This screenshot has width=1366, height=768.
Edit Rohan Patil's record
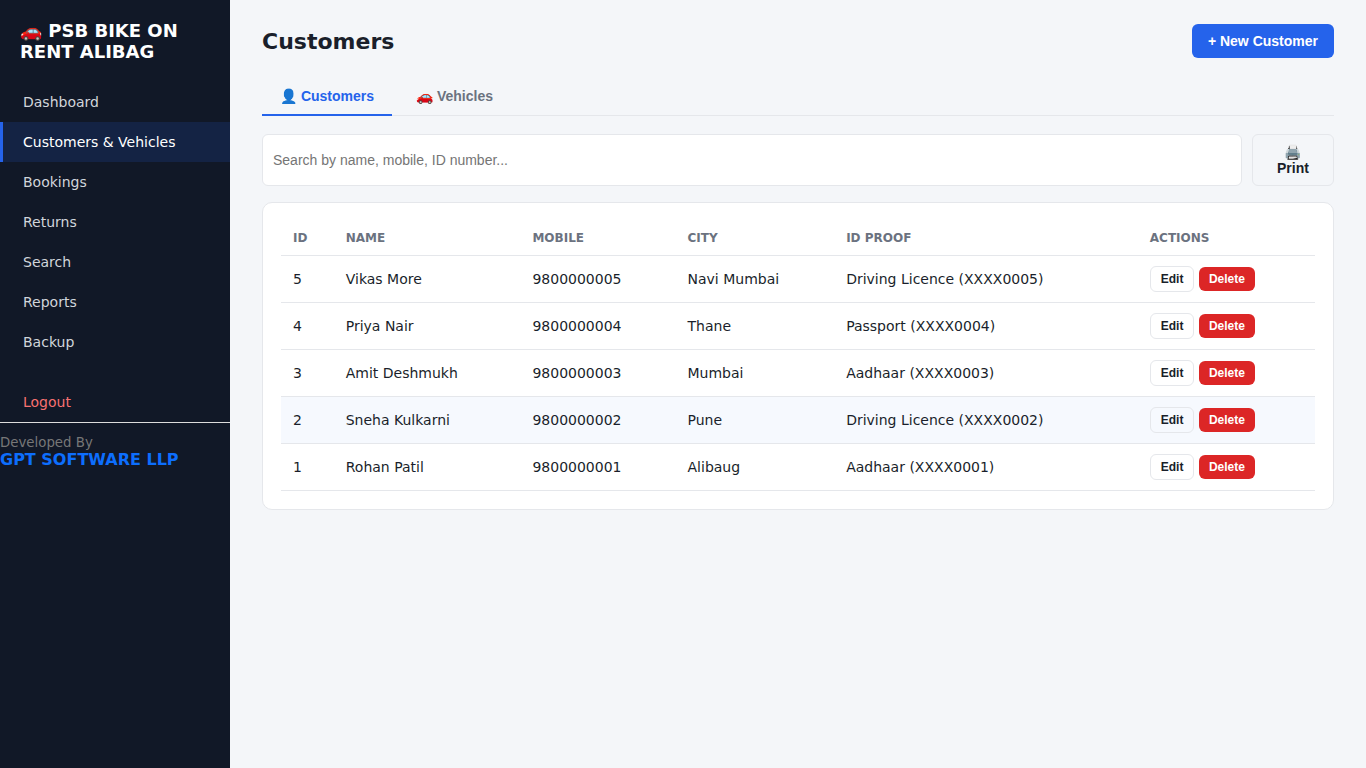click(1172, 467)
